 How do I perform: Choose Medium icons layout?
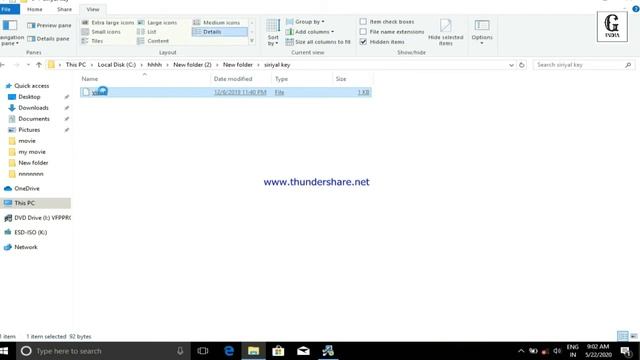[x=217, y=22]
